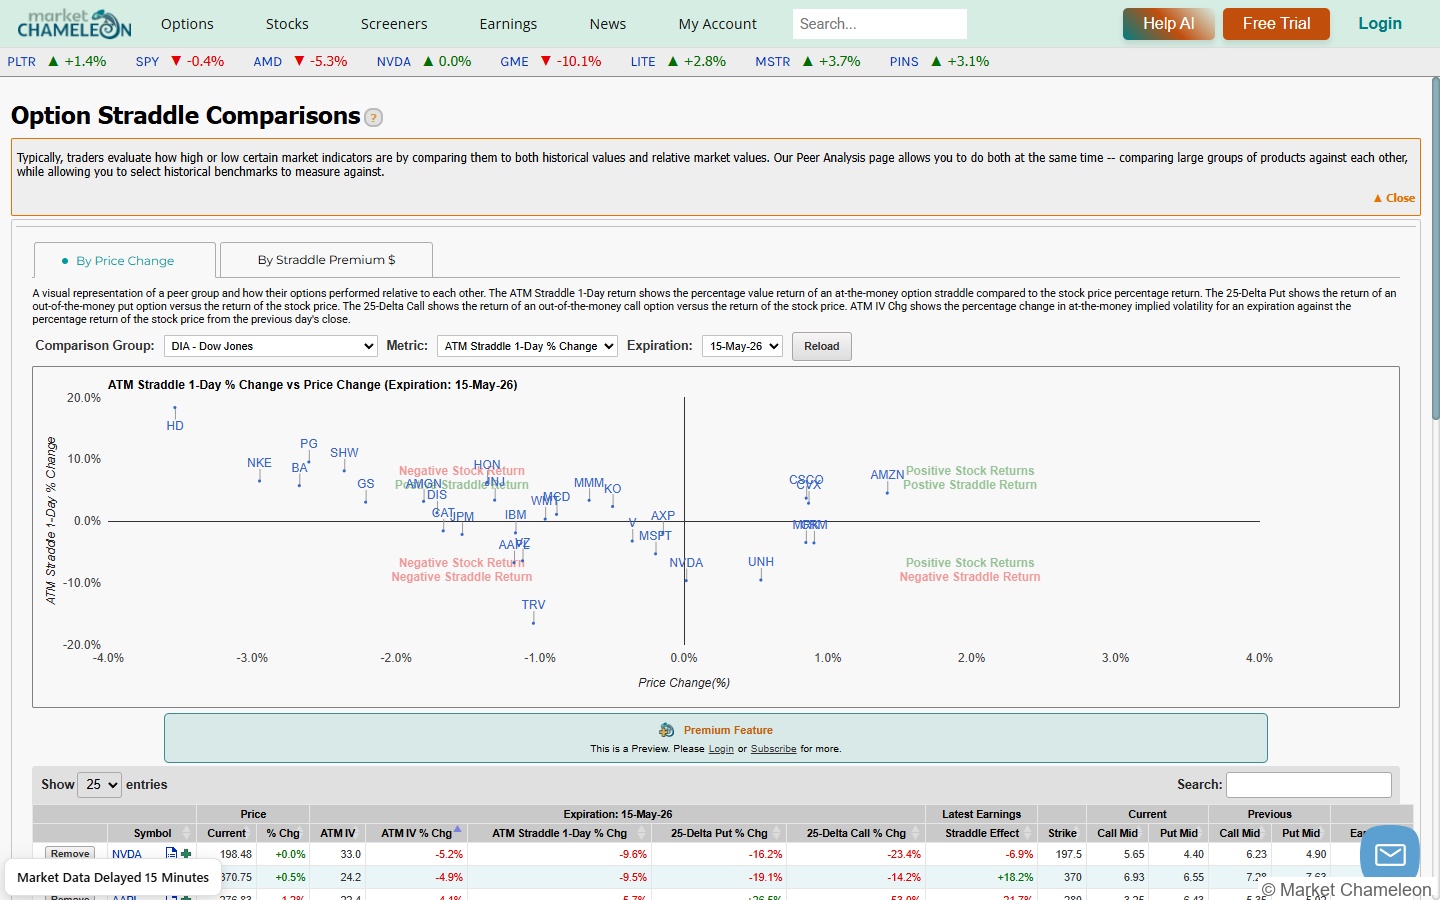Image resolution: width=1440 pixels, height=900 pixels.
Task: Open the NVDA link in ticker bar
Action: (x=394, y=61)
